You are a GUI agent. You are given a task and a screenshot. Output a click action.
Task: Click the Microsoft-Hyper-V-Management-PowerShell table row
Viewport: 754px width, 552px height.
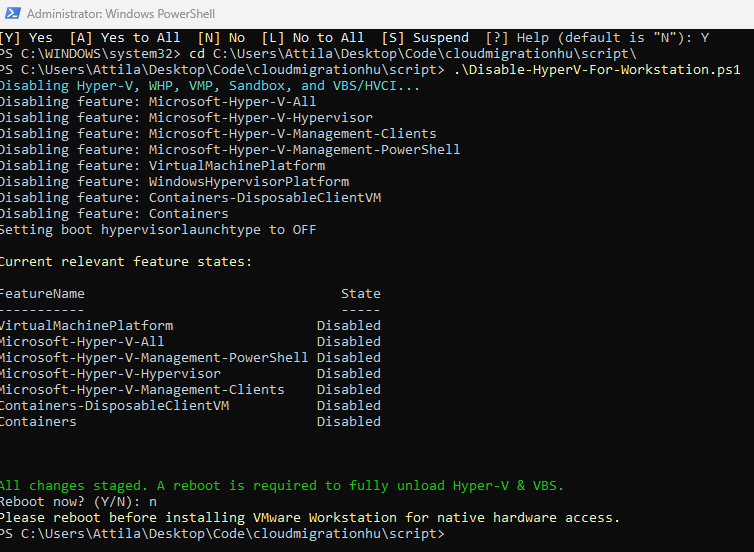[x=154, y=358]
